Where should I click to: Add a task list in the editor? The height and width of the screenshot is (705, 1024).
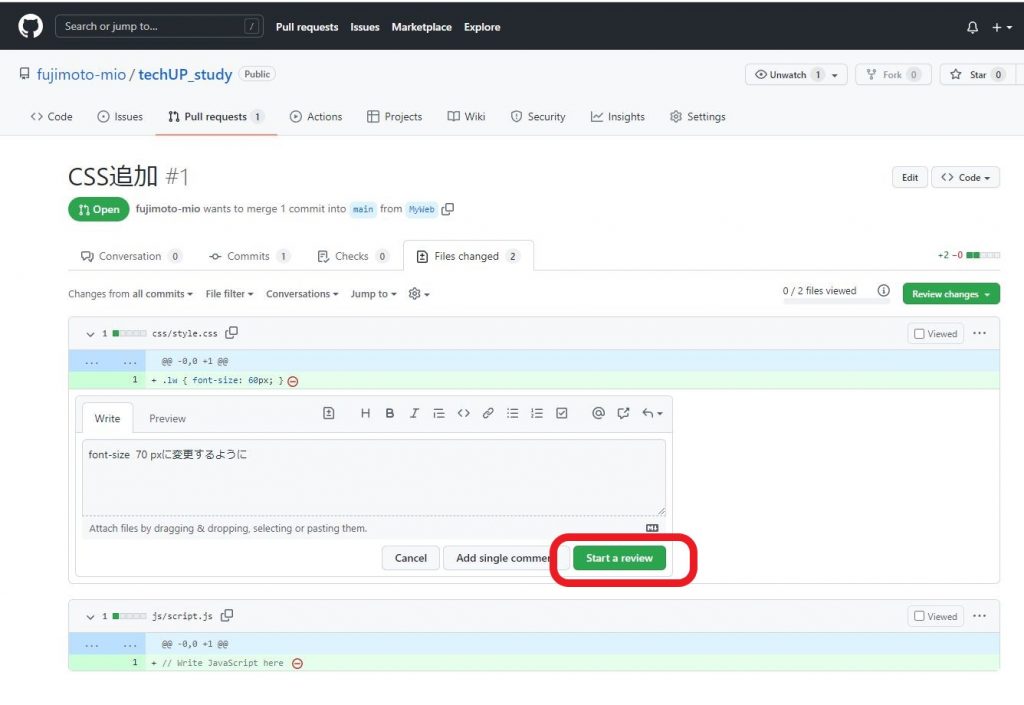[561, 413]
